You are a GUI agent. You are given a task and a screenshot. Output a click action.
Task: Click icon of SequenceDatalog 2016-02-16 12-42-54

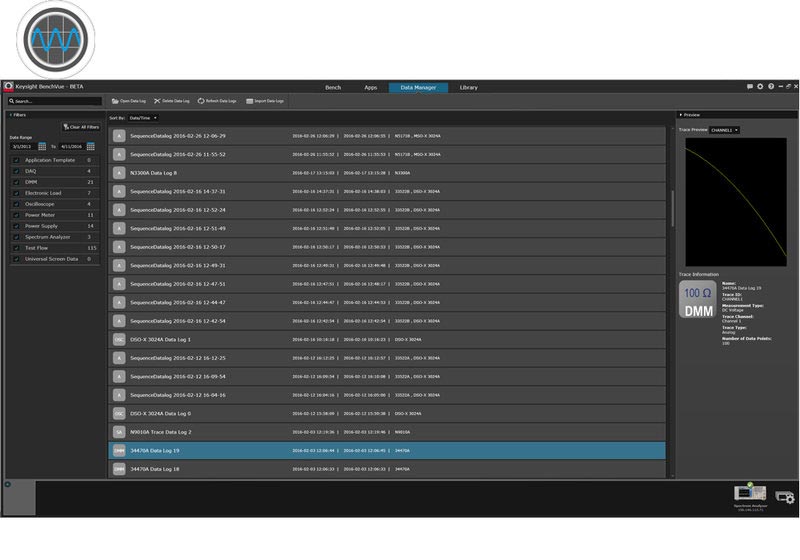pos(119,321)
